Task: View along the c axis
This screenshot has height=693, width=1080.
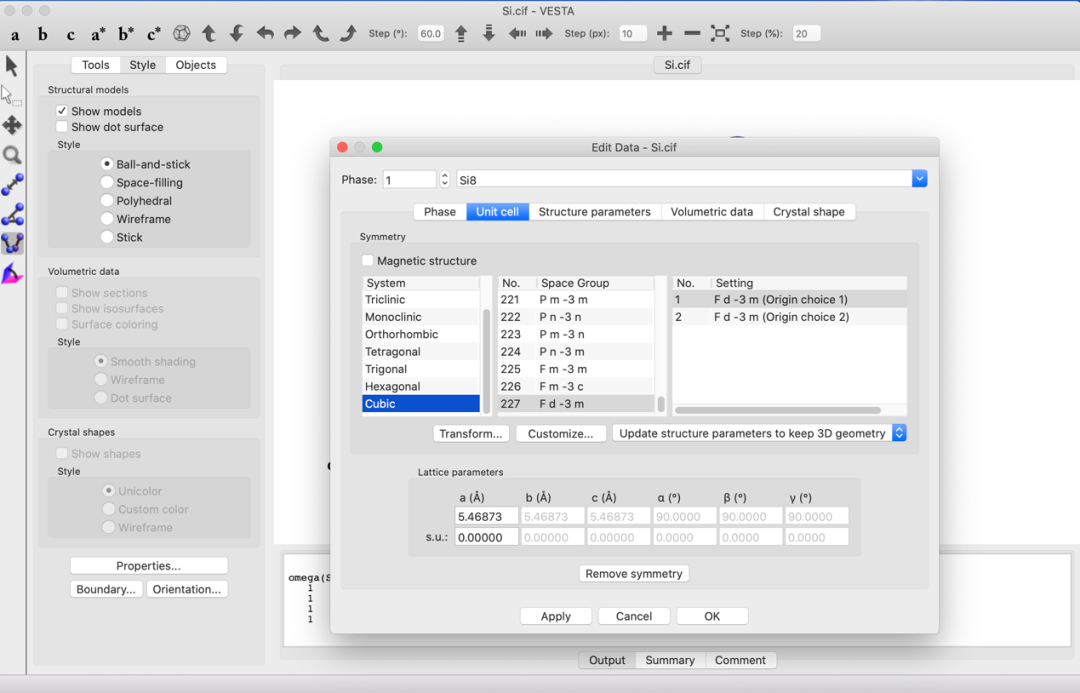Action: (x=70, y=34)
